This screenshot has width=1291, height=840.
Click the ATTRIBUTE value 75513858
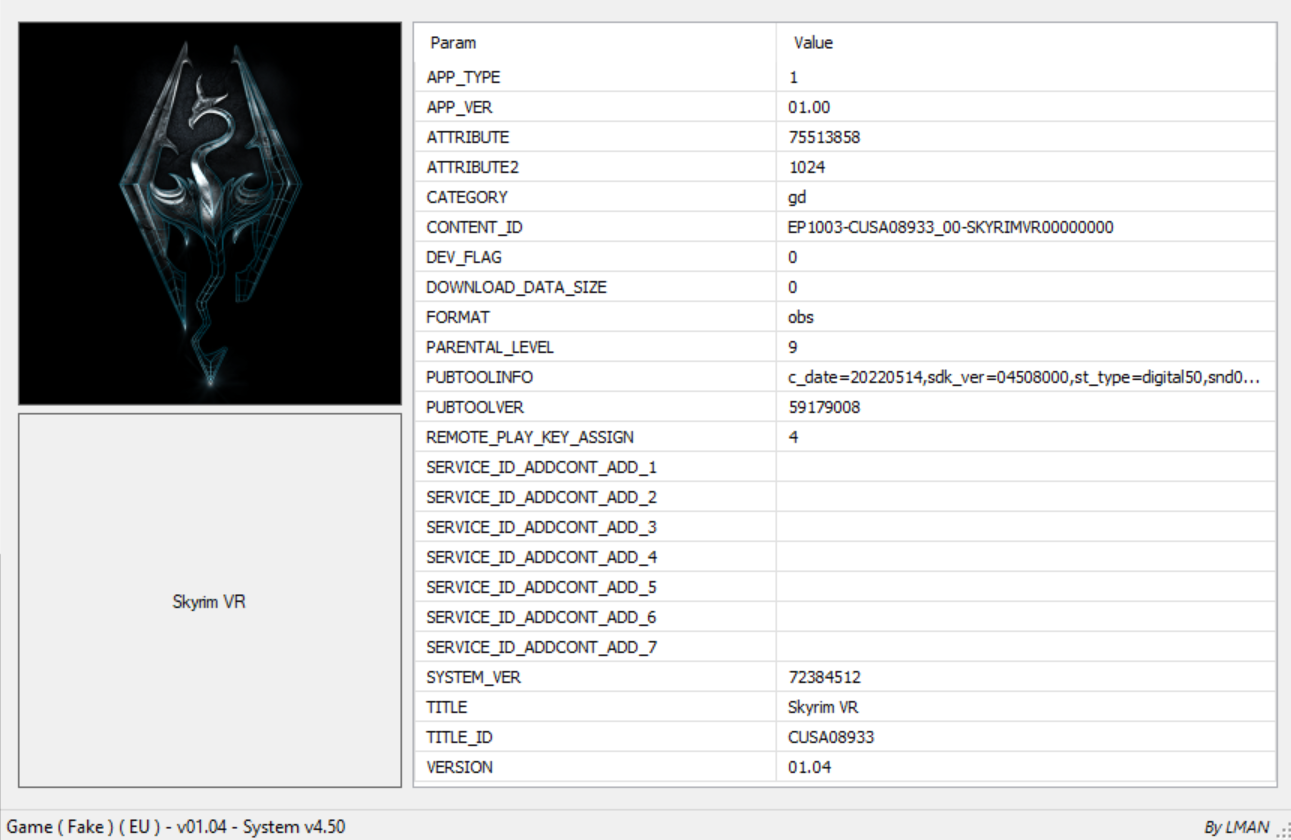coord(824,137)
